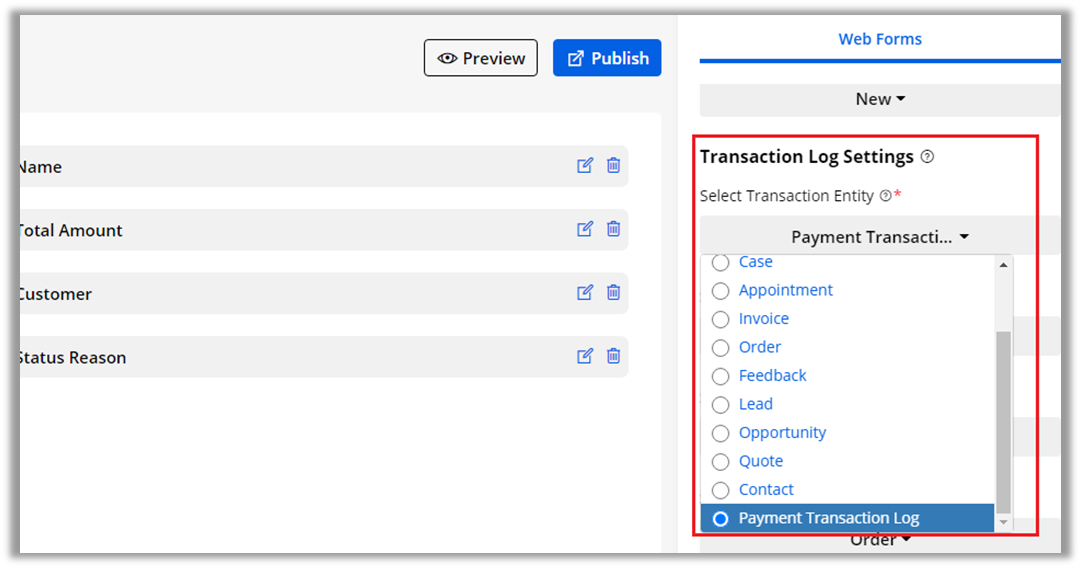Remove the Customer field via trash icon
The image size is (1081, 568).
point(614,293)
